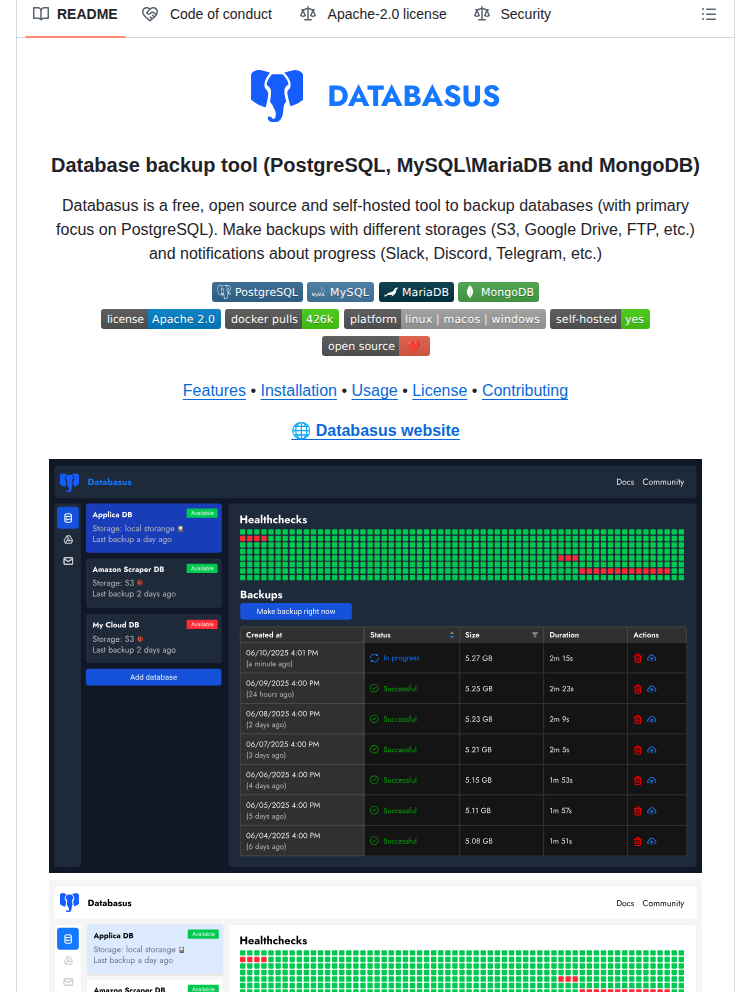
Task: Switch to the Security tab
Action: click(x=513, y=14)
